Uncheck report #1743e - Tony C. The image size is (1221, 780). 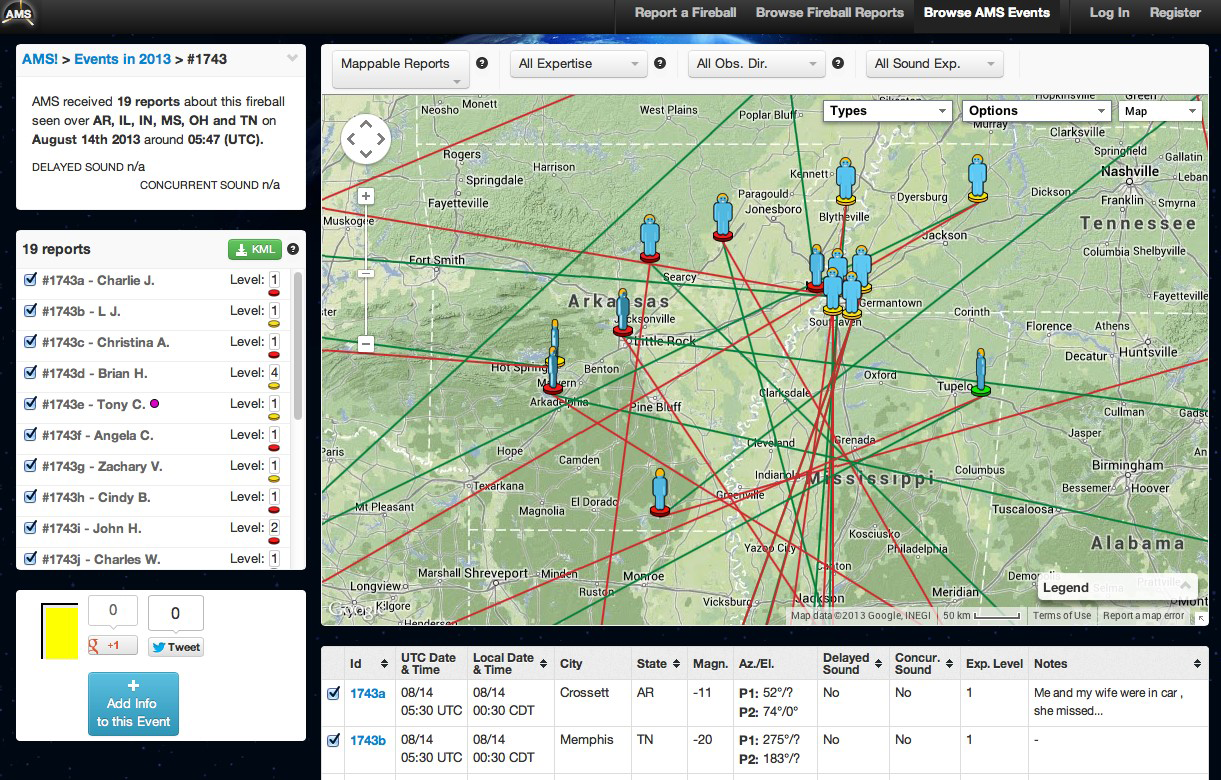coord(30,404)
